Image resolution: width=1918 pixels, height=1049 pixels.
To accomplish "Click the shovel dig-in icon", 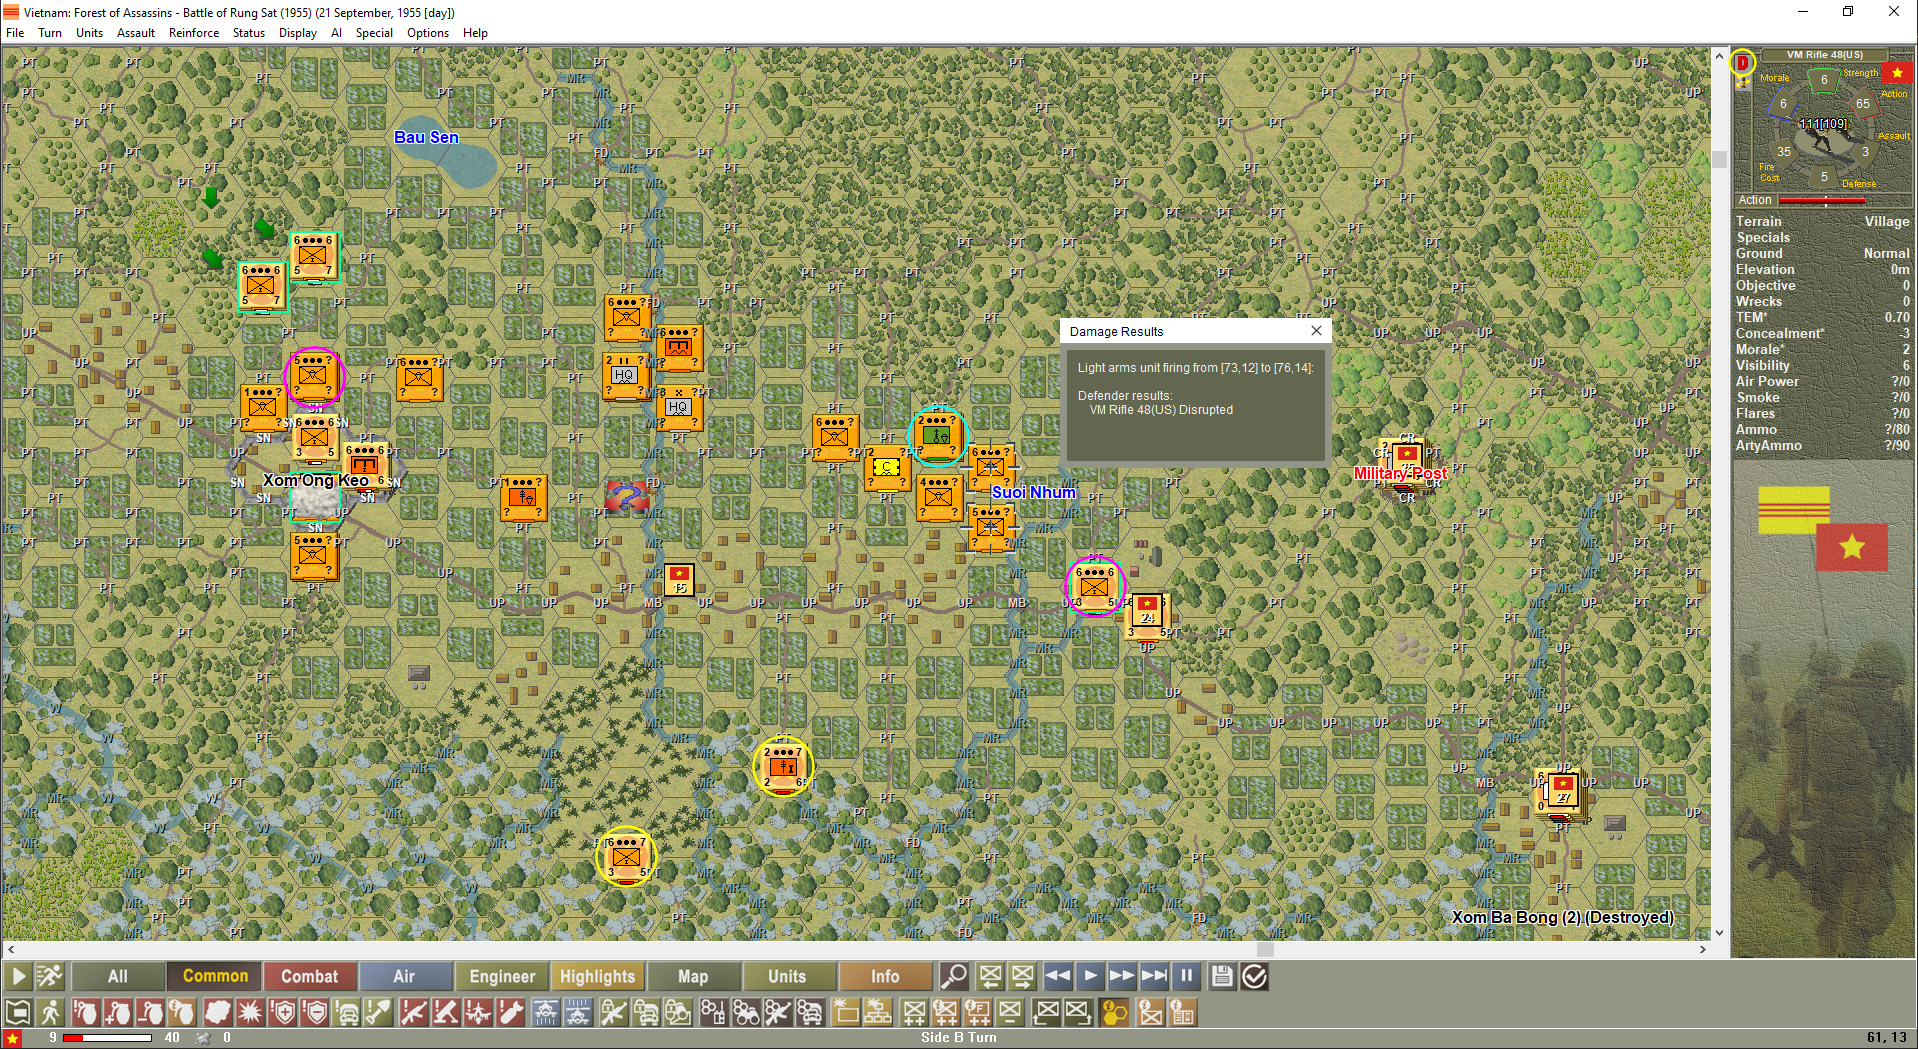I will (x=379, y=1013).
